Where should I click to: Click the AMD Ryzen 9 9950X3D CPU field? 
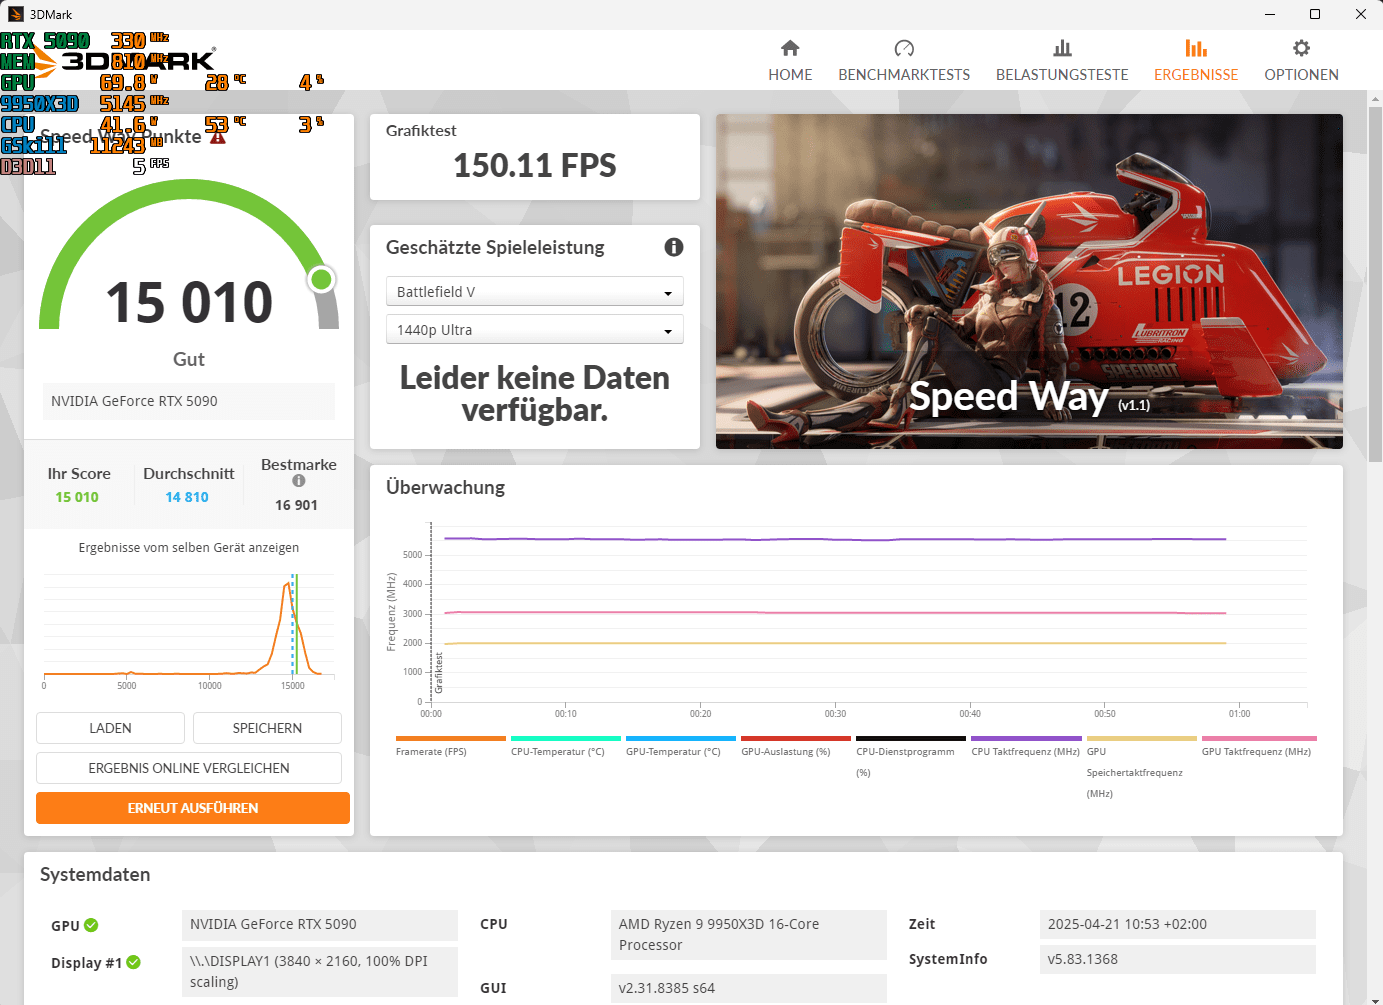749,935
